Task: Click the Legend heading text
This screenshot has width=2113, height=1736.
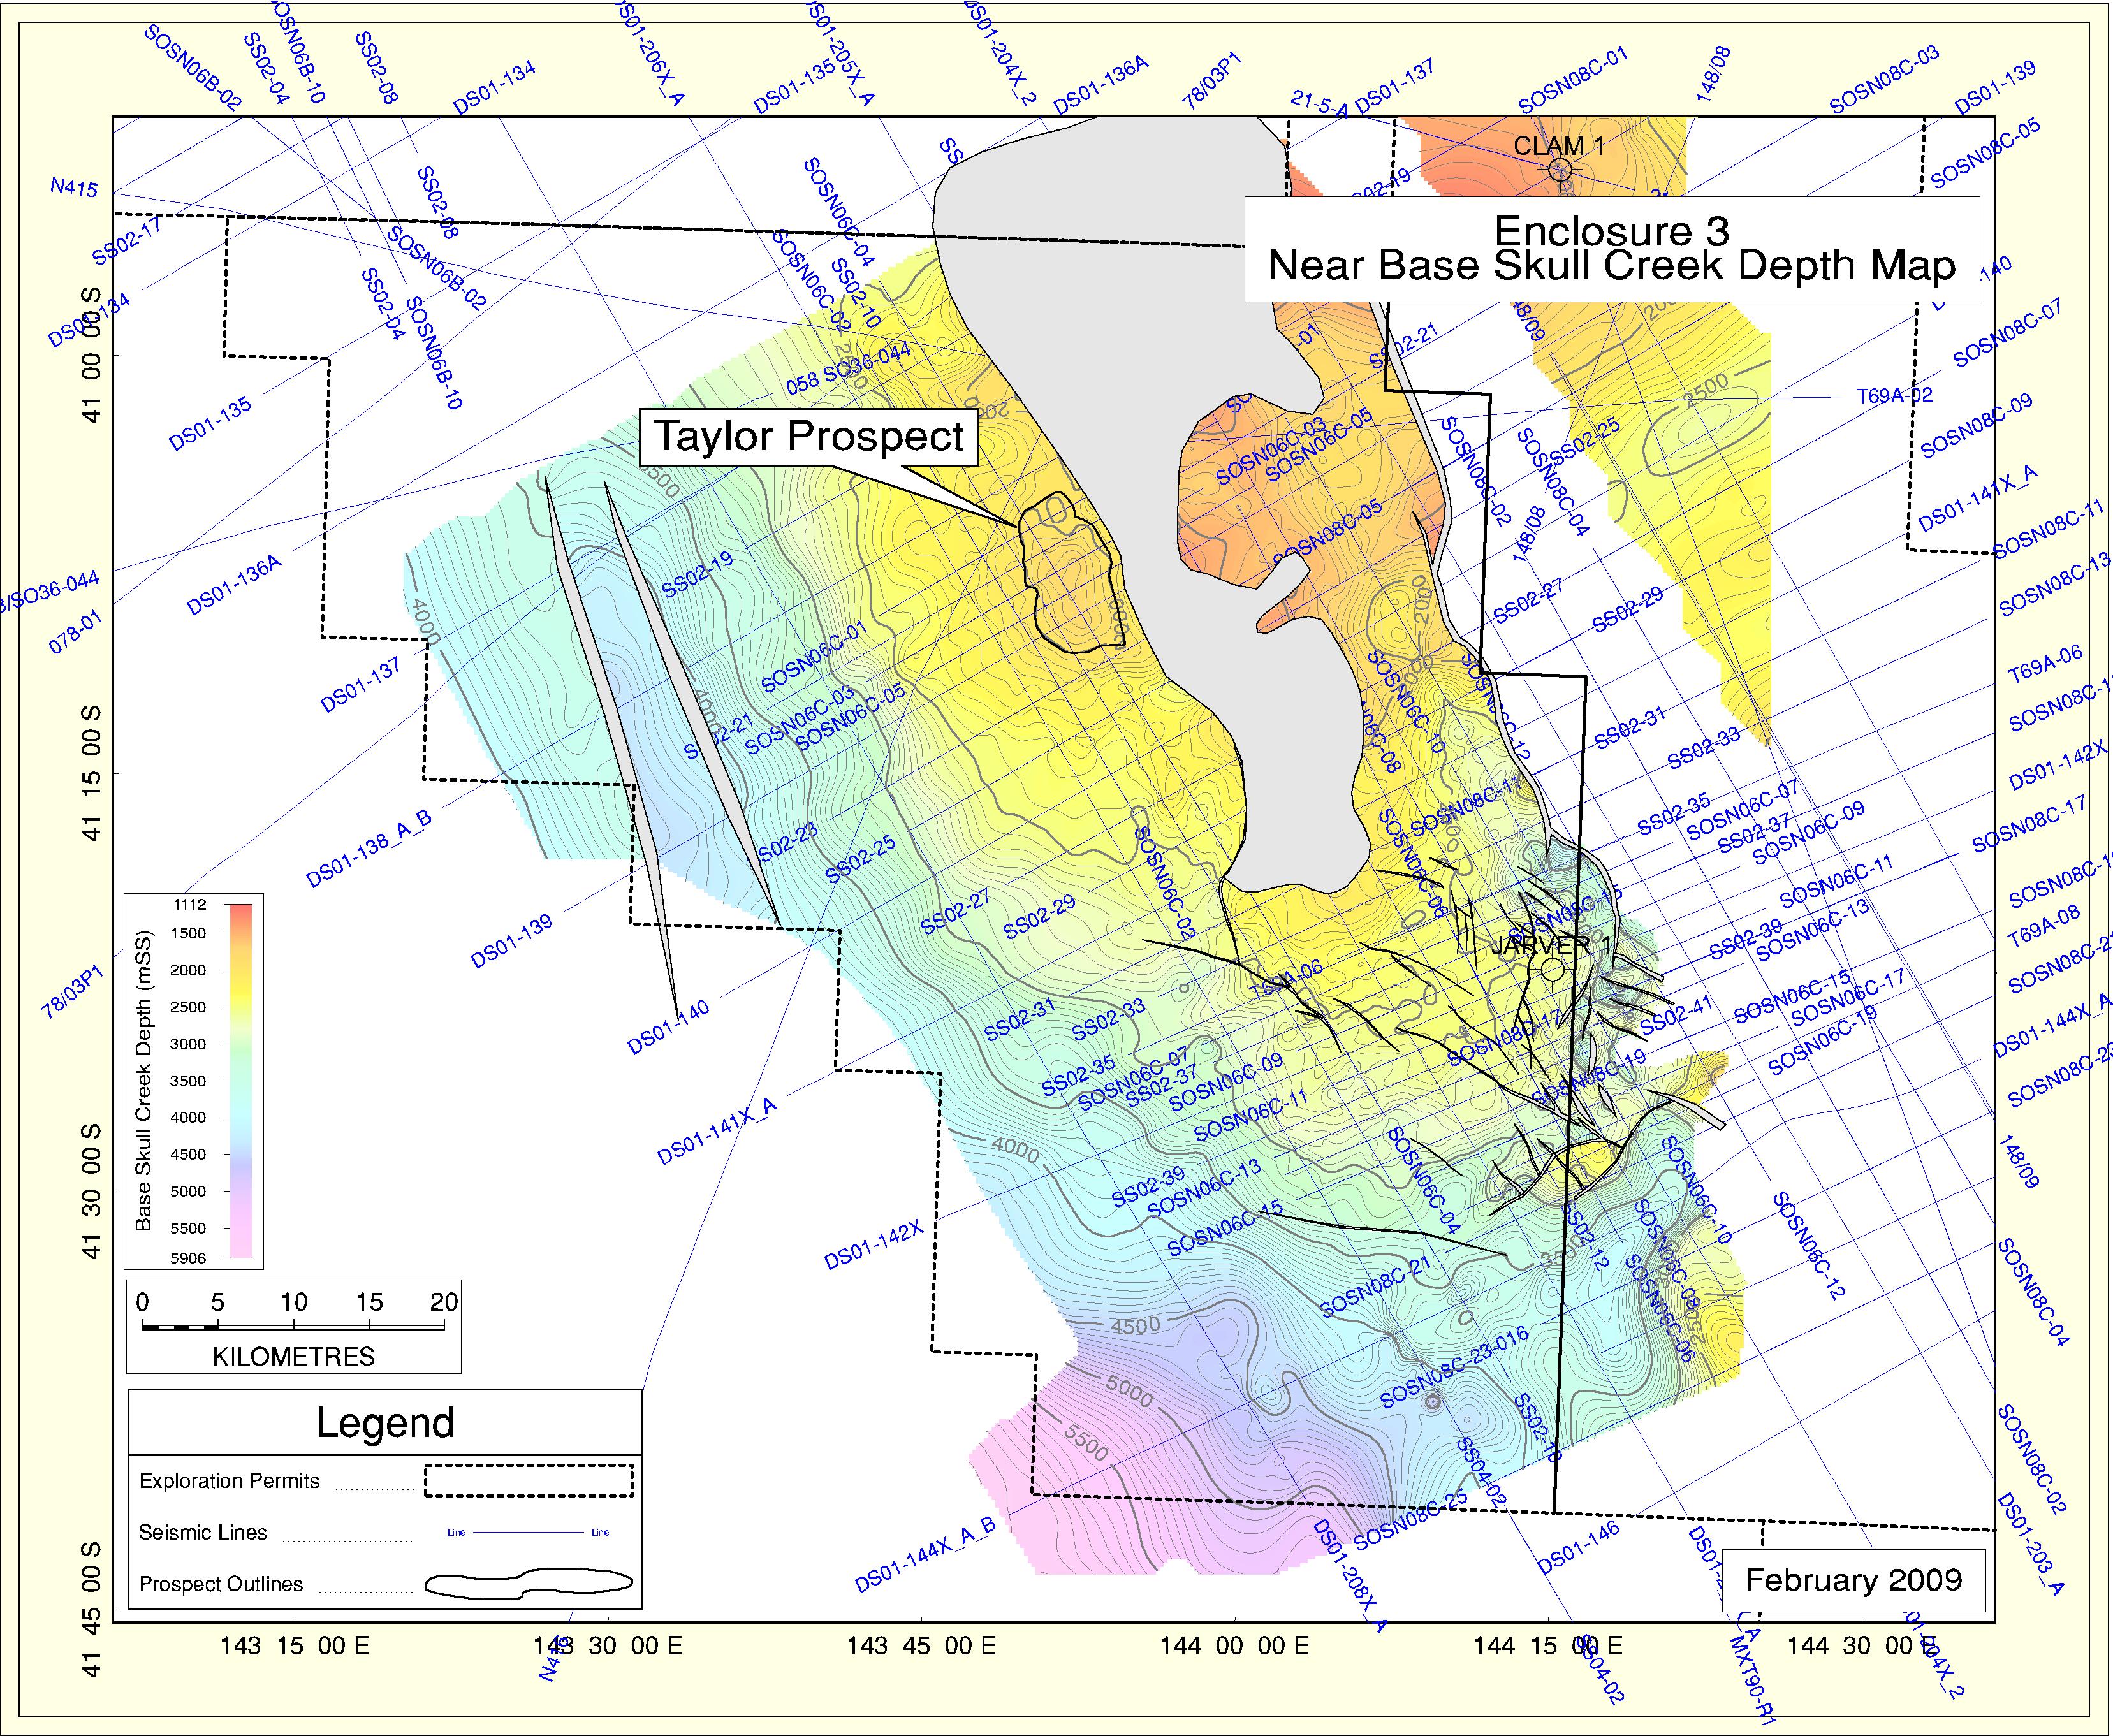Action: tap(385, 1423)
